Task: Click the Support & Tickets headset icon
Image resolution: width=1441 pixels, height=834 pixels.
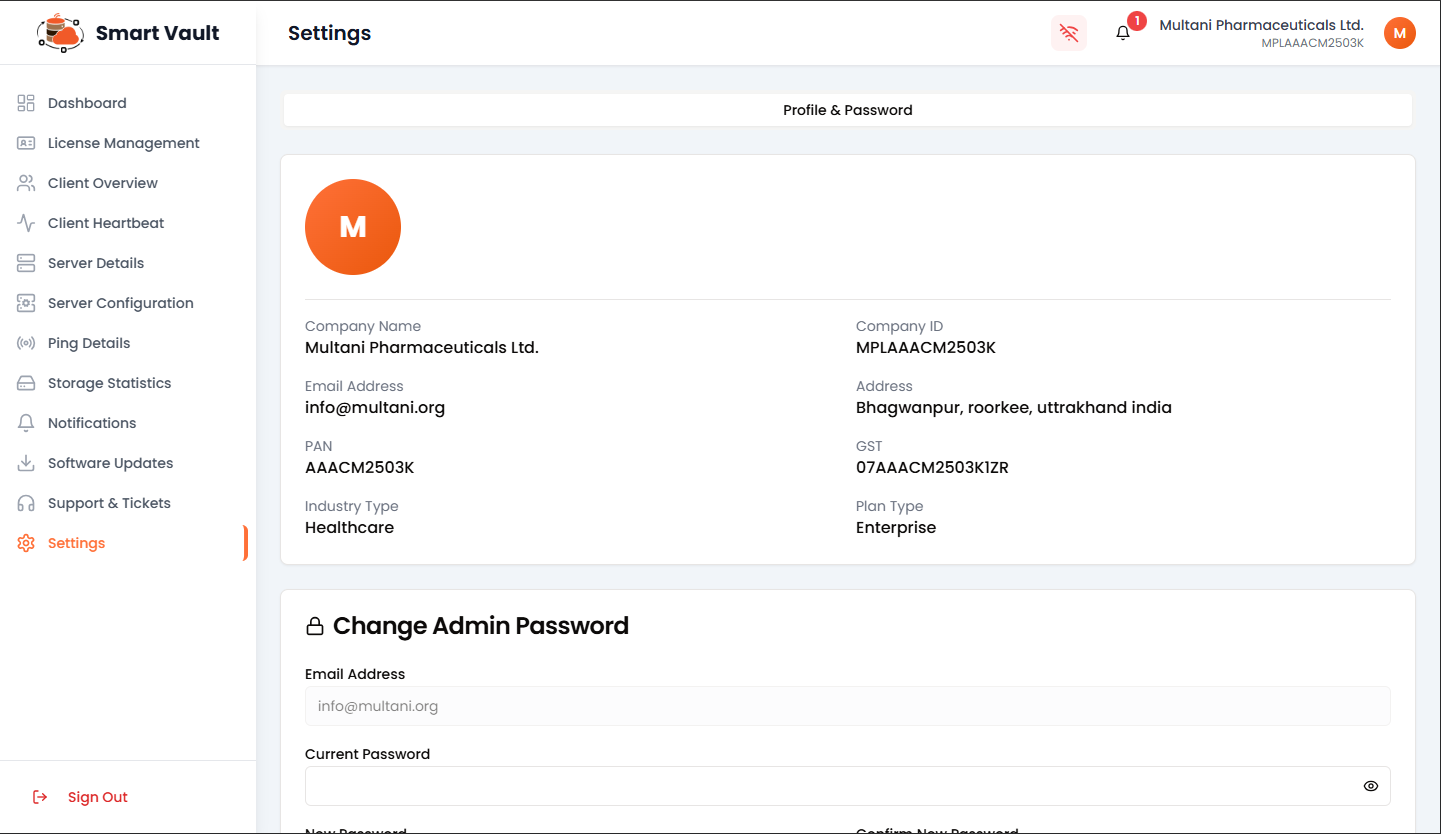Action: tap(26, 503)
